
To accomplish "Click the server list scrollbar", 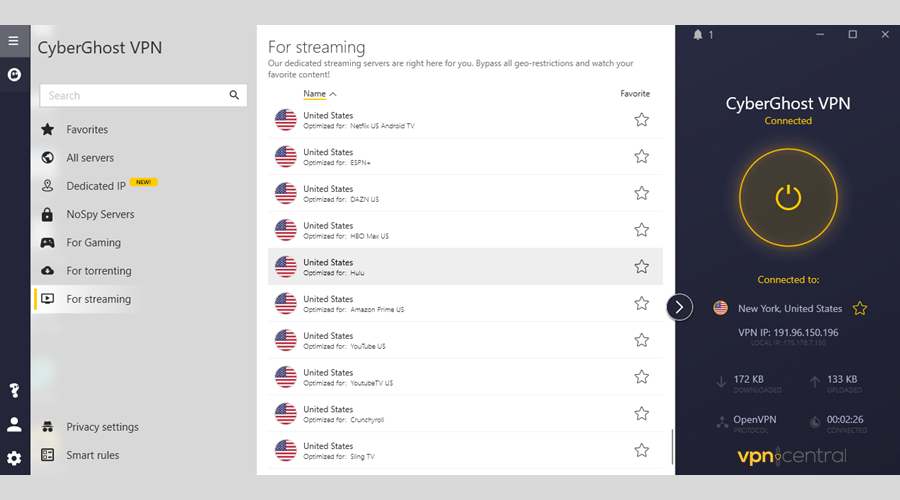I will point(671,445).
